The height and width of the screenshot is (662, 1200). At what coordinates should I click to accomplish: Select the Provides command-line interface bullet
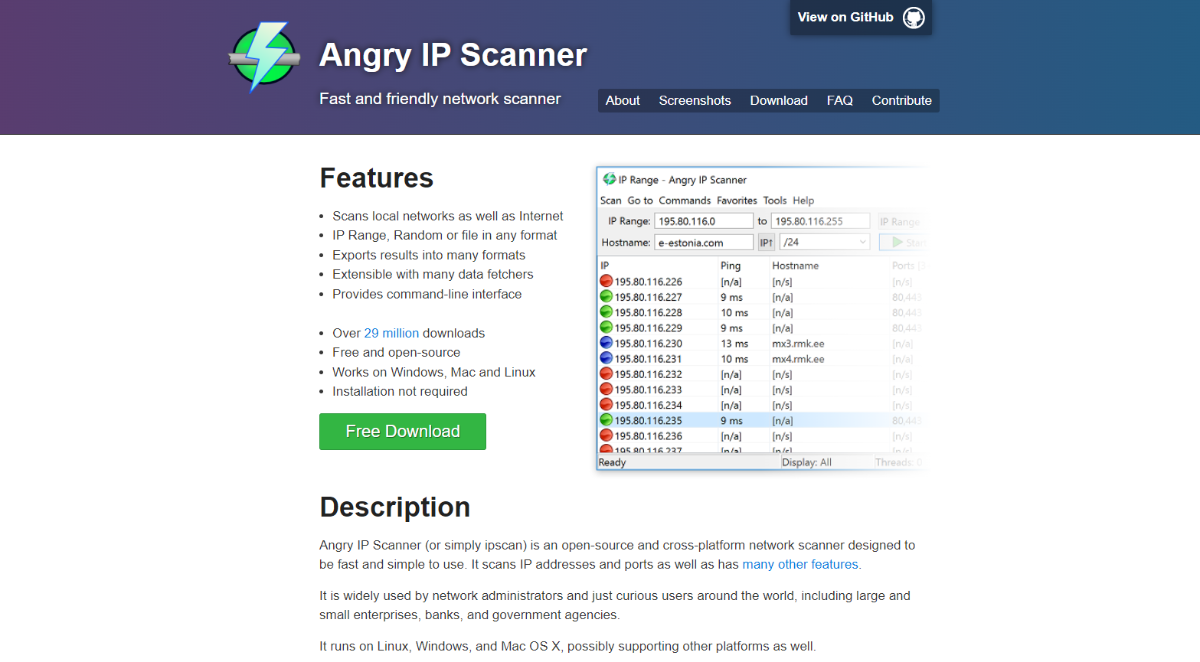(x=427, y=294)
